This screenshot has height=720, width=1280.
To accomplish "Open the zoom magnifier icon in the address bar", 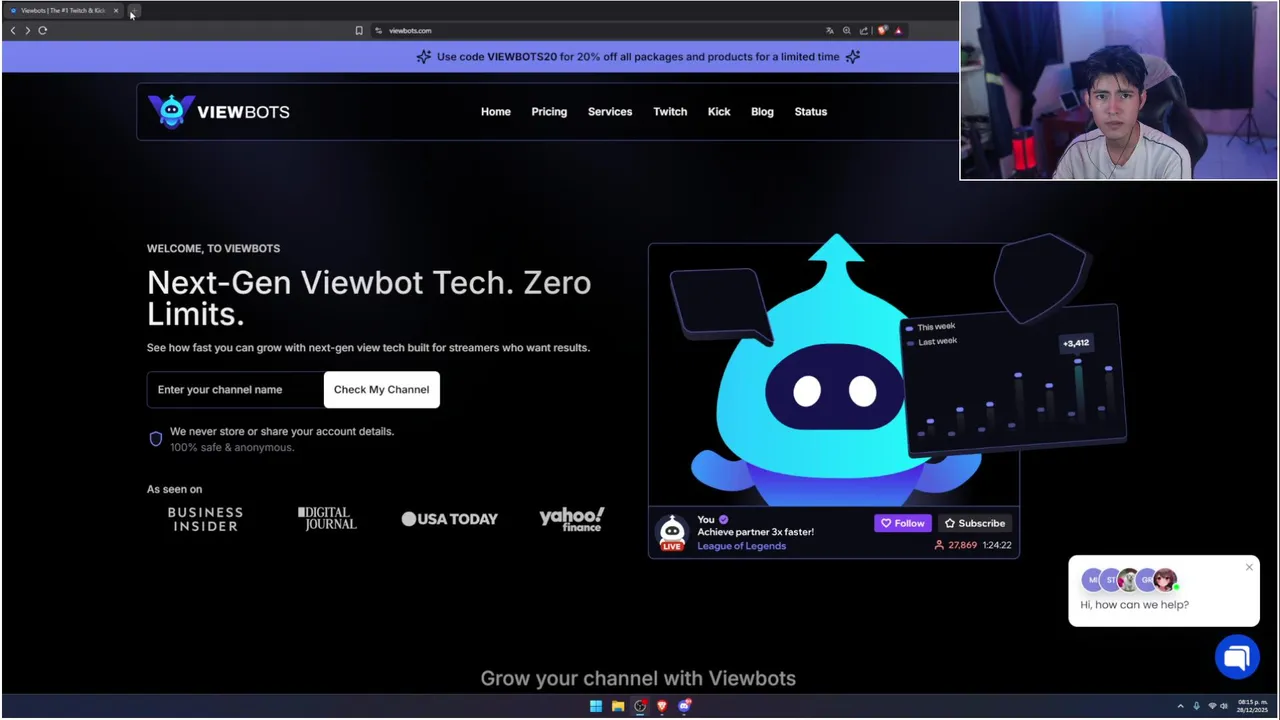I will (847, 30).
